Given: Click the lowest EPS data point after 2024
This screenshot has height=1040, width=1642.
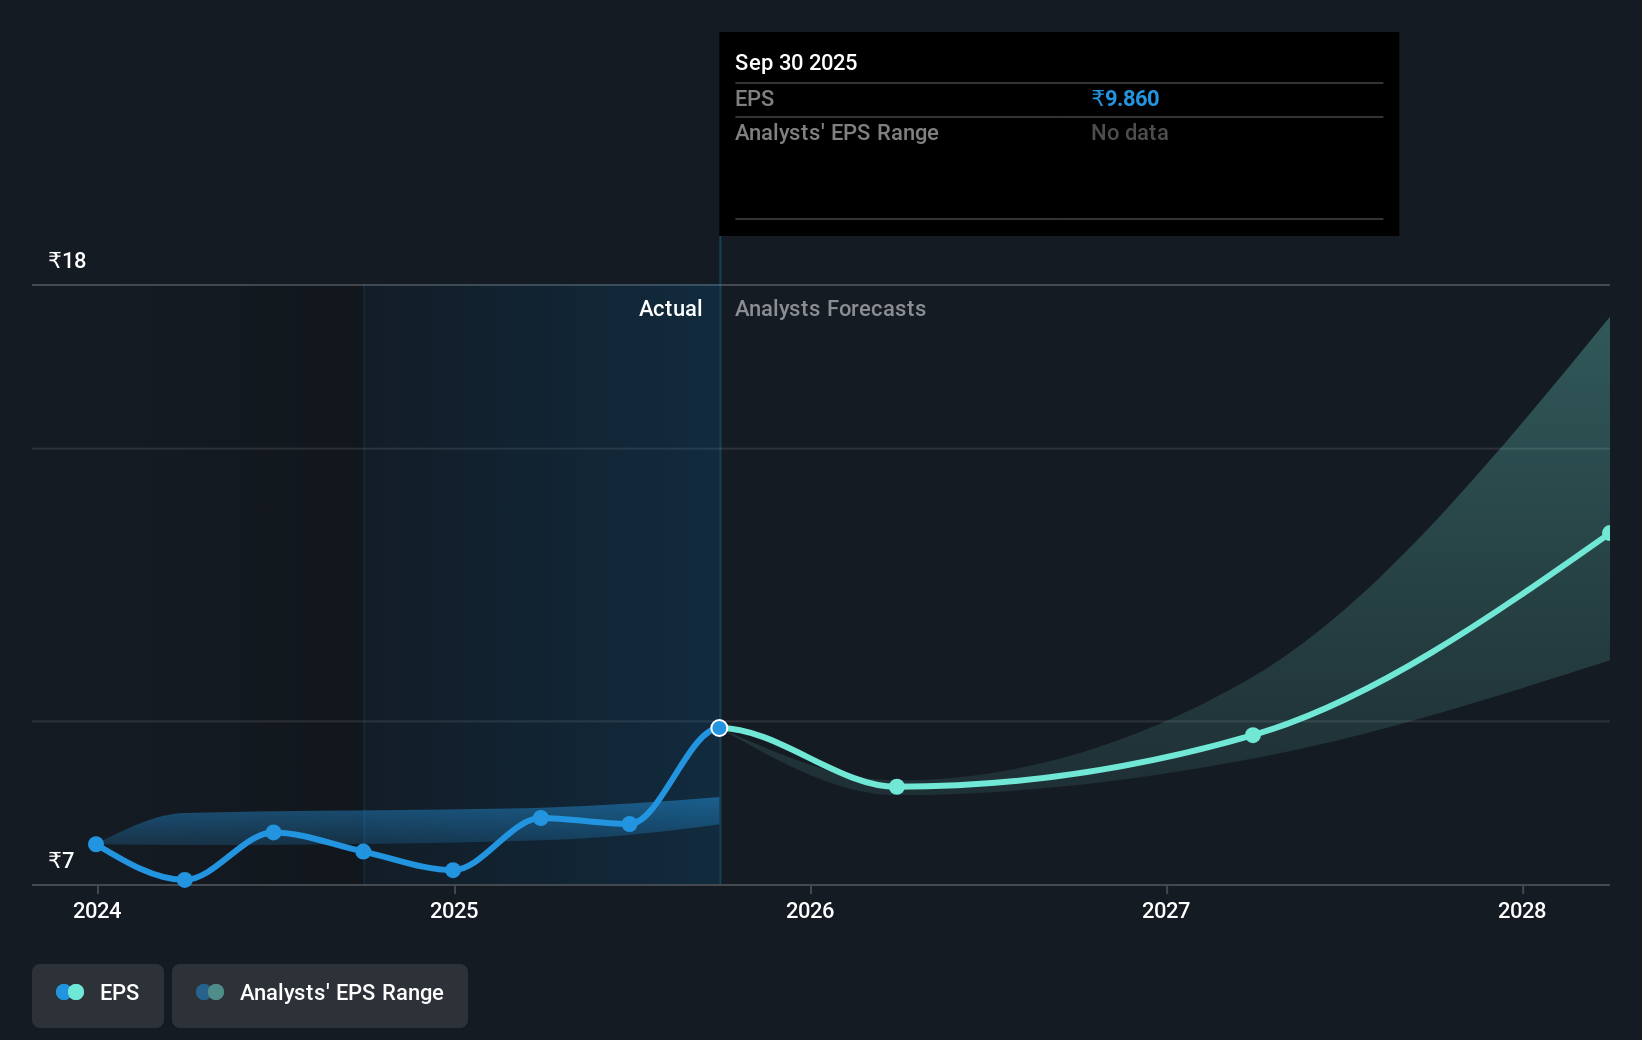Looking at the screenshot, I should click(185, 880).
